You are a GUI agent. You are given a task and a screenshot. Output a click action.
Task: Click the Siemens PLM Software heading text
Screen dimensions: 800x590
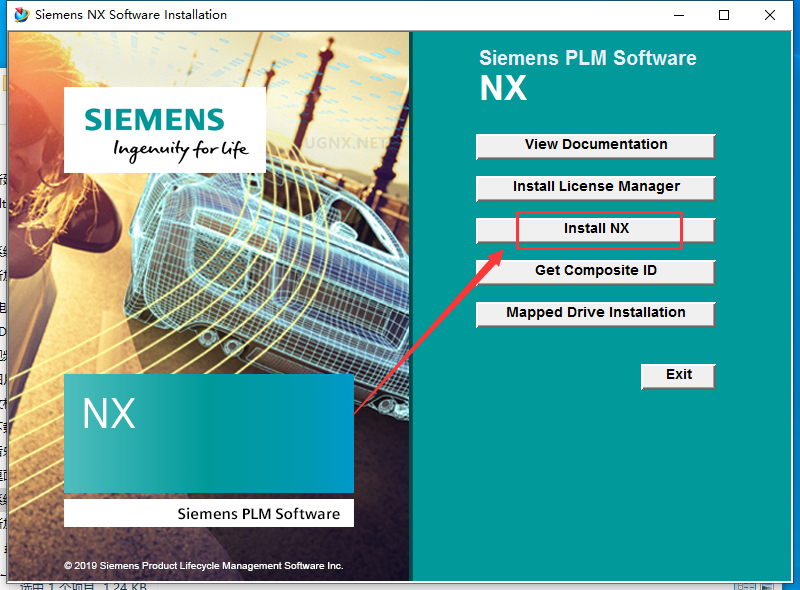point(588,58)
